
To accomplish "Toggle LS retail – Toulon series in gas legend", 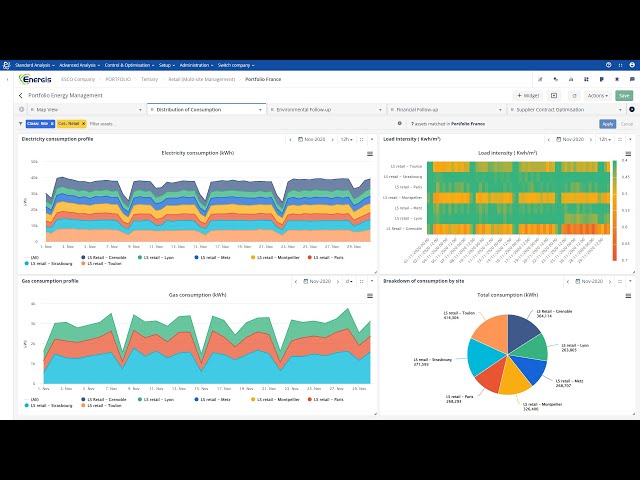I will click(x=101, y=406).
